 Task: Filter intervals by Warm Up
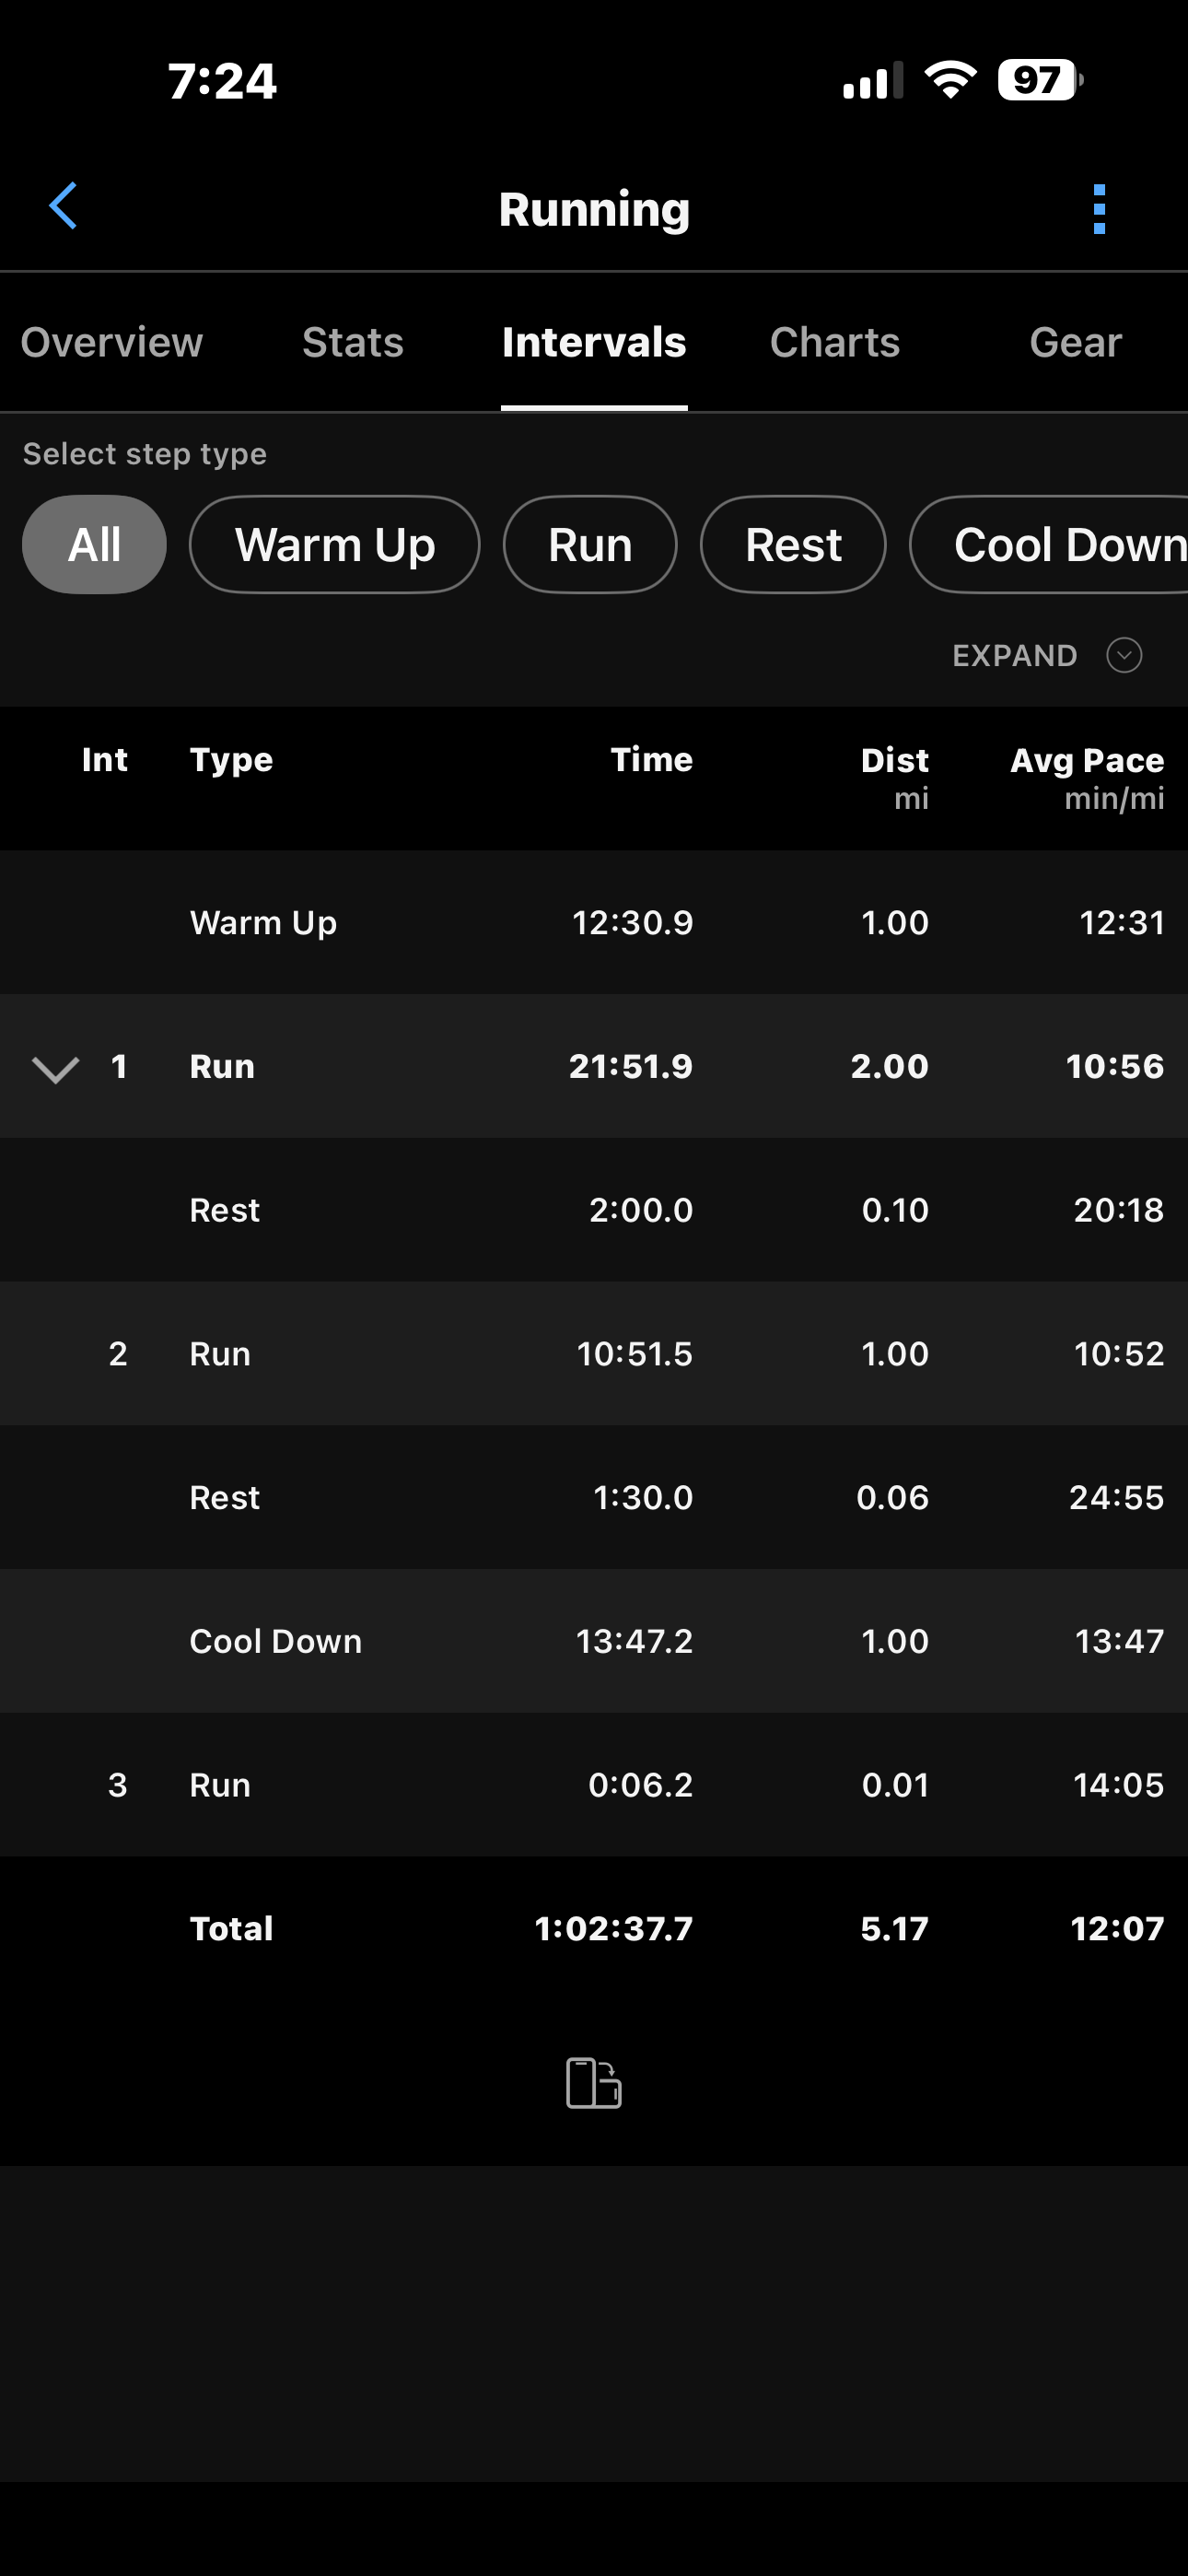[334, 545]
